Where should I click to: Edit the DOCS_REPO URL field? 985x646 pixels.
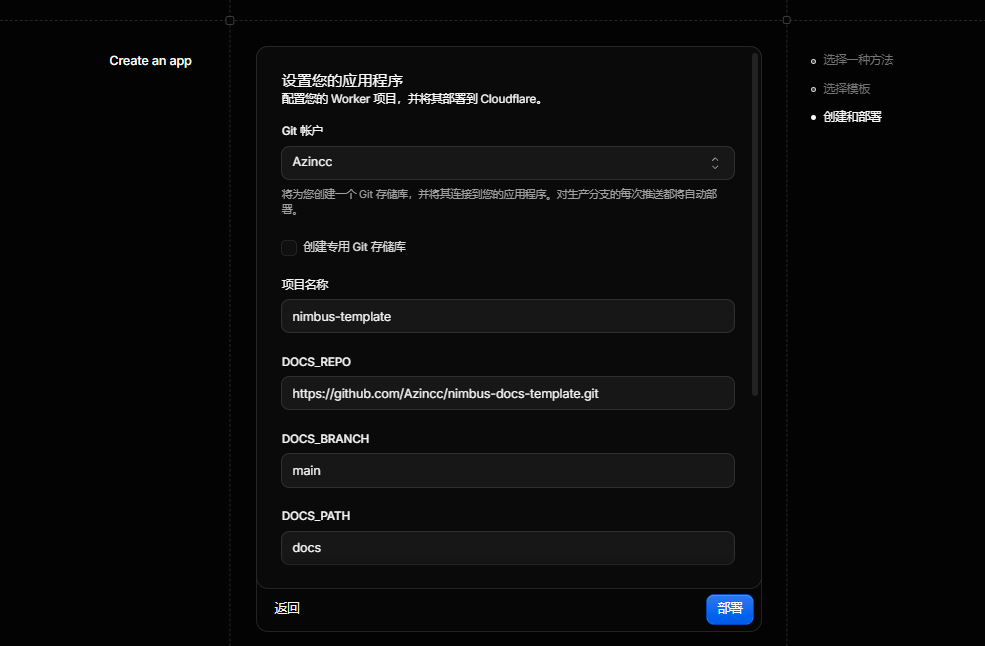click(508, 393)
